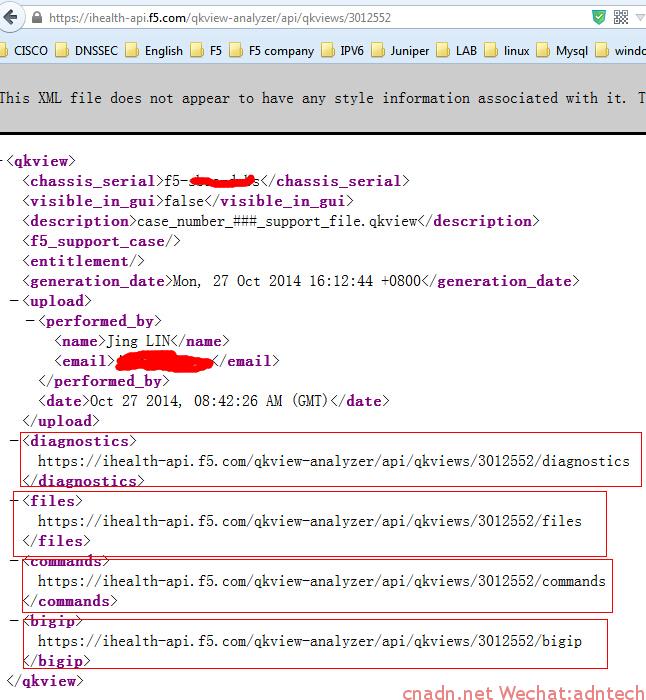Screen dimensions: 646x700
Task: Open the address bar history dropdown arrow
Action: point(641,17)
